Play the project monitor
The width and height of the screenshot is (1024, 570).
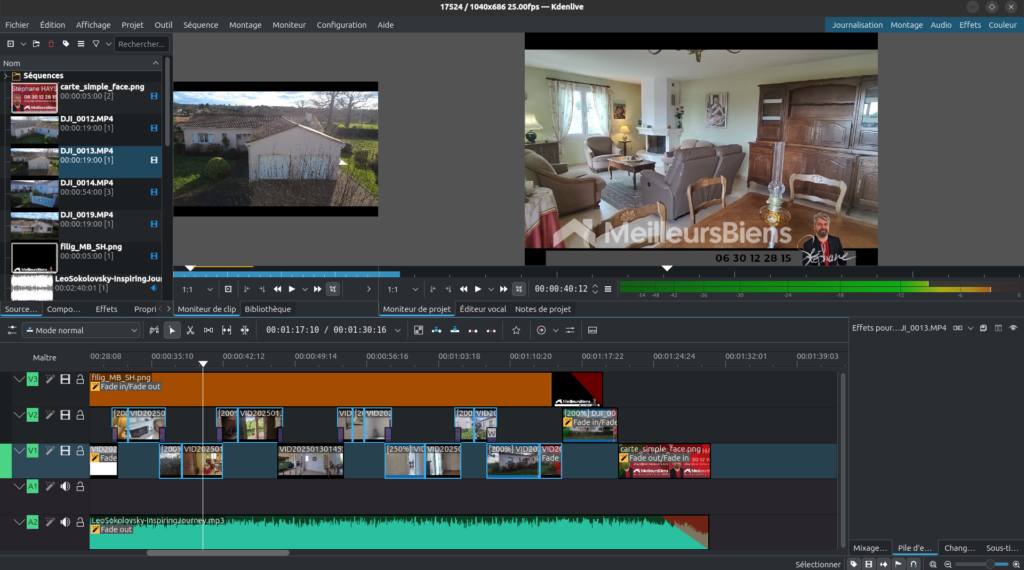[478, 289]
